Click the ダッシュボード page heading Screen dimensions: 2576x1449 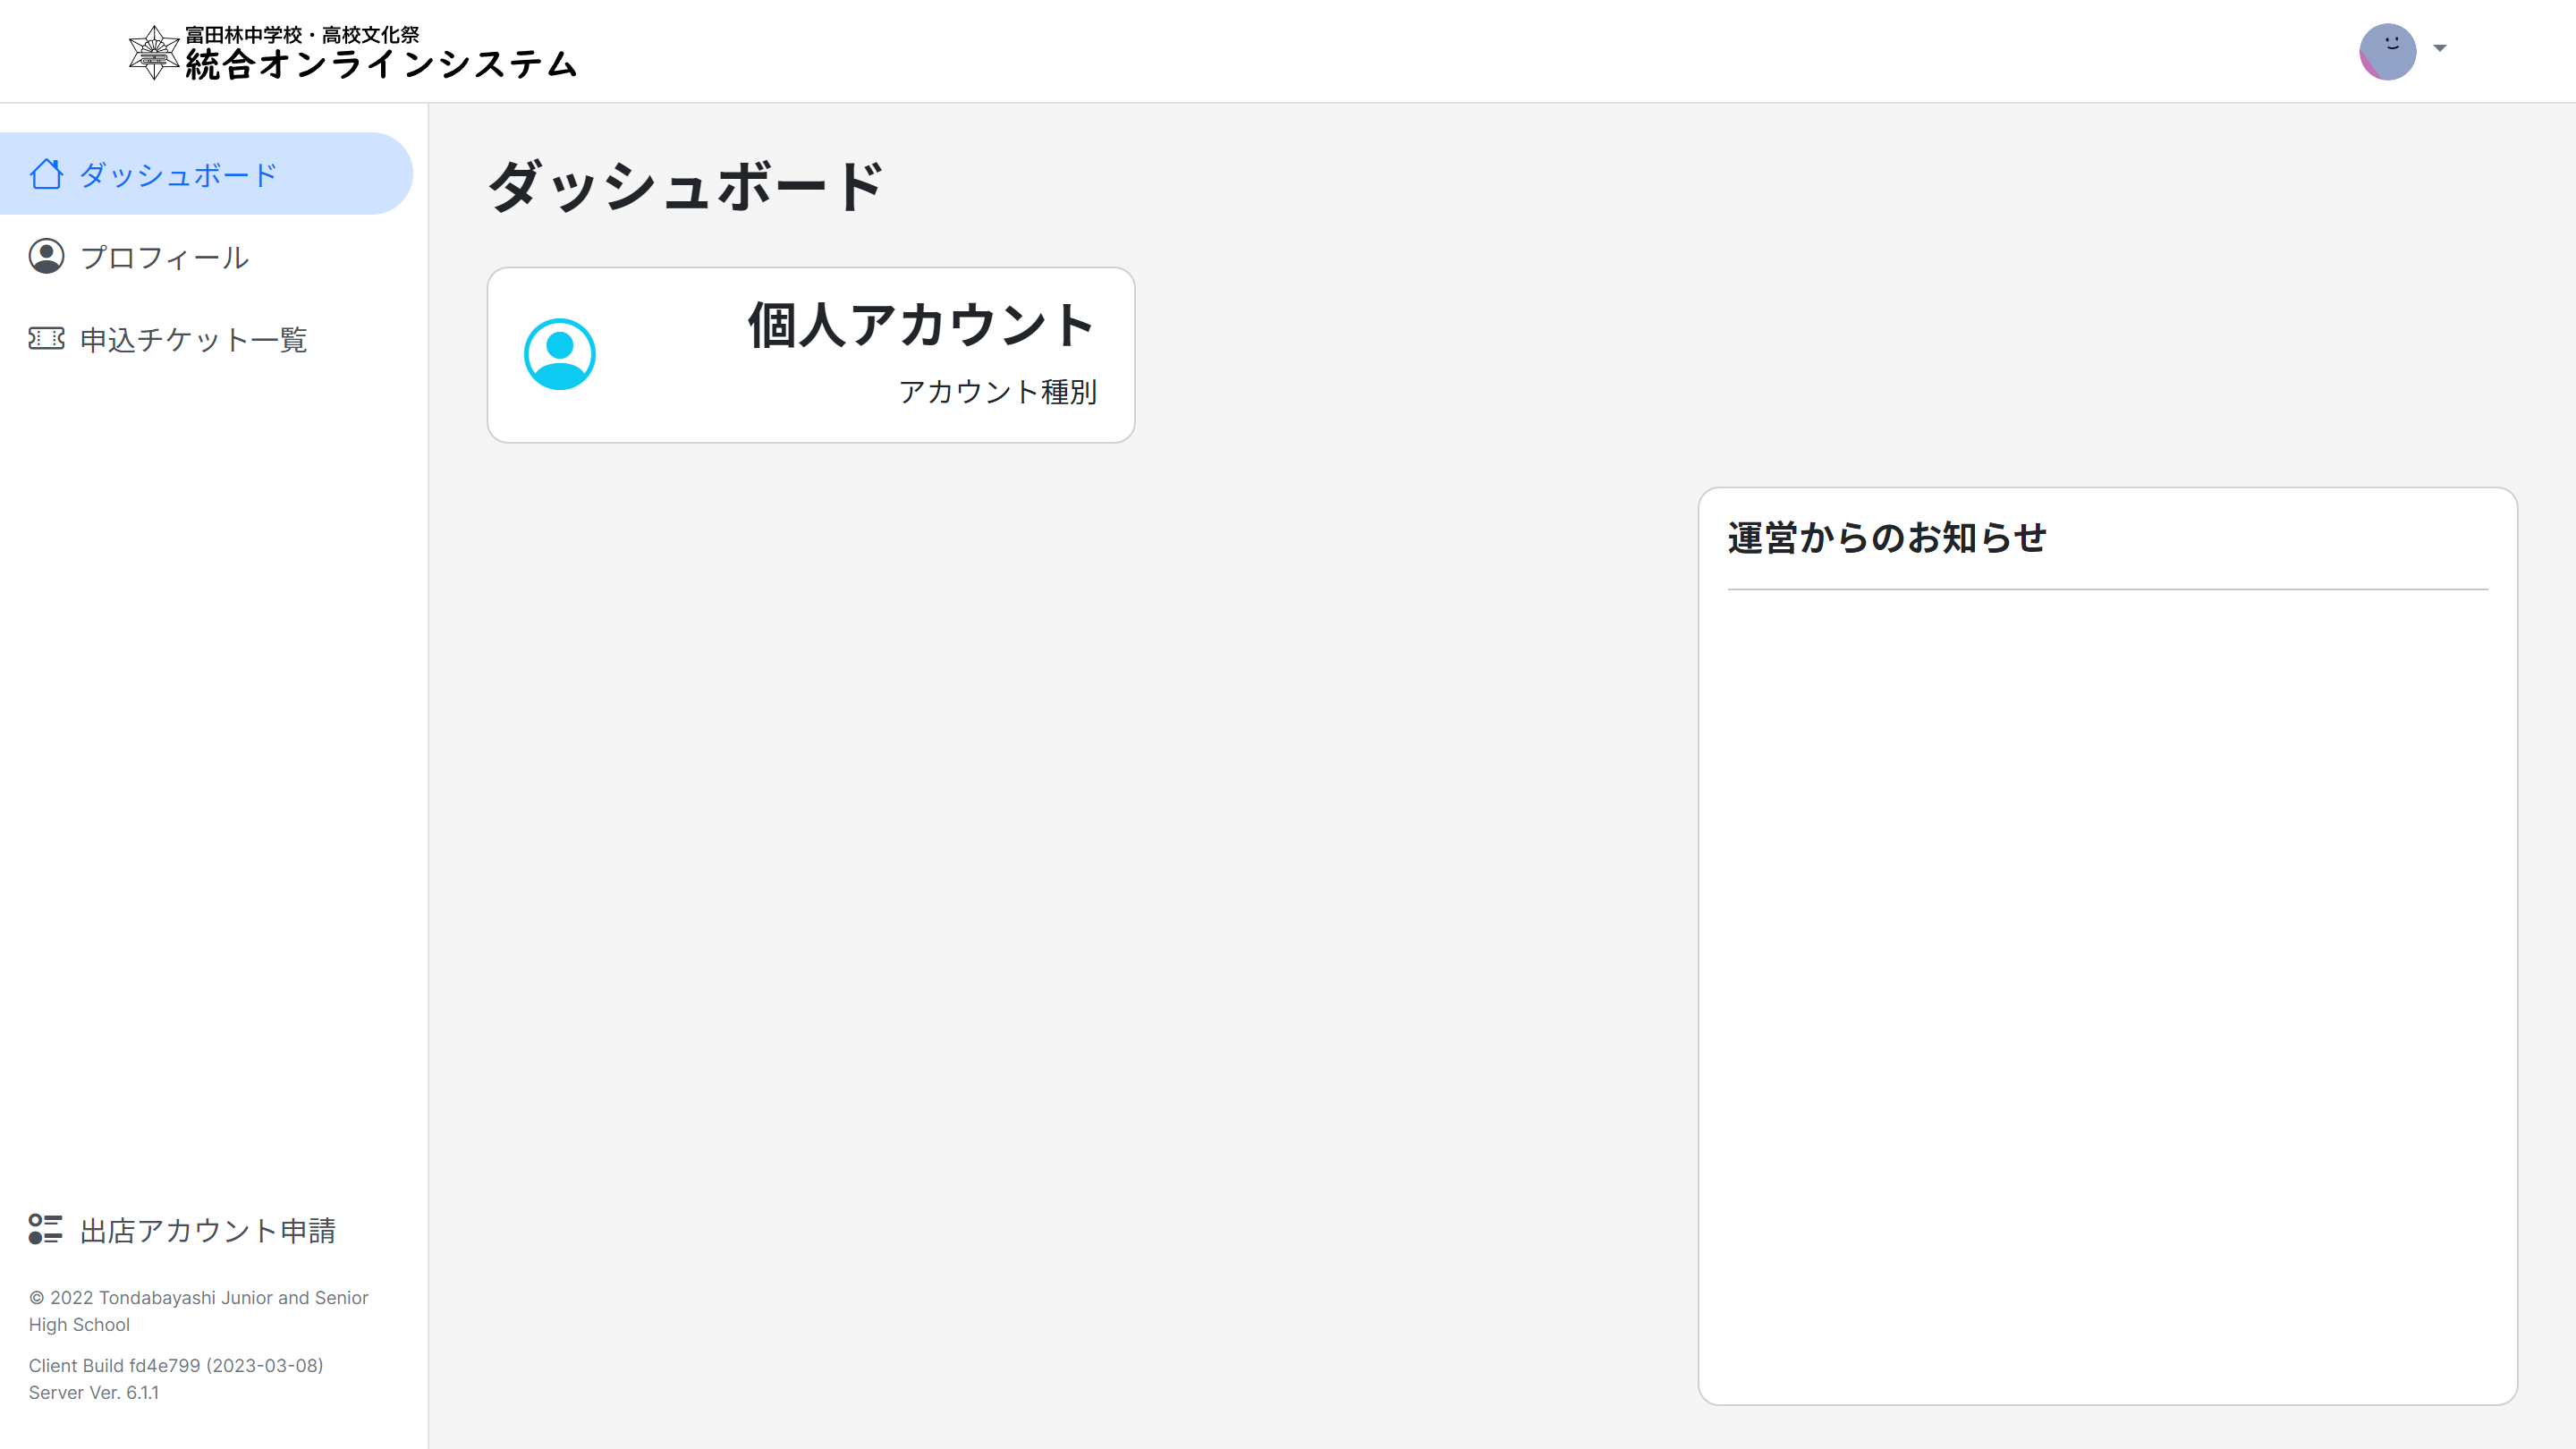coord(686,186)
